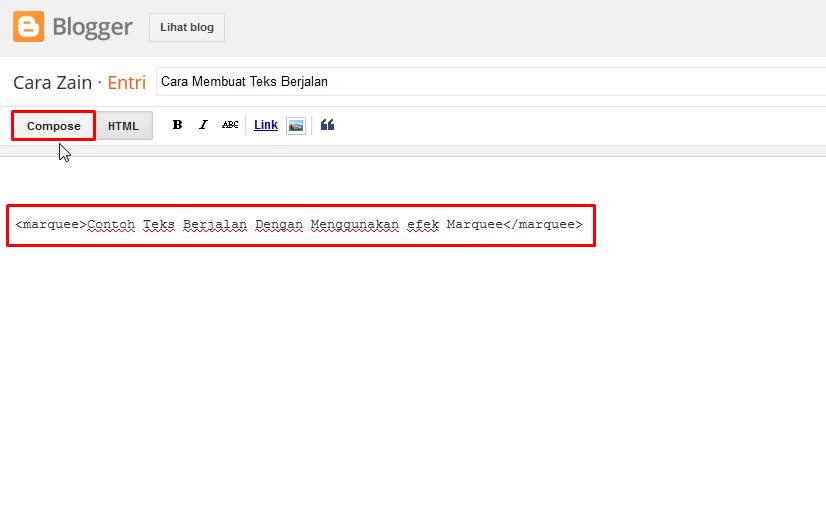
Task: Toggle bold formatting
Action: click(178, 125)
